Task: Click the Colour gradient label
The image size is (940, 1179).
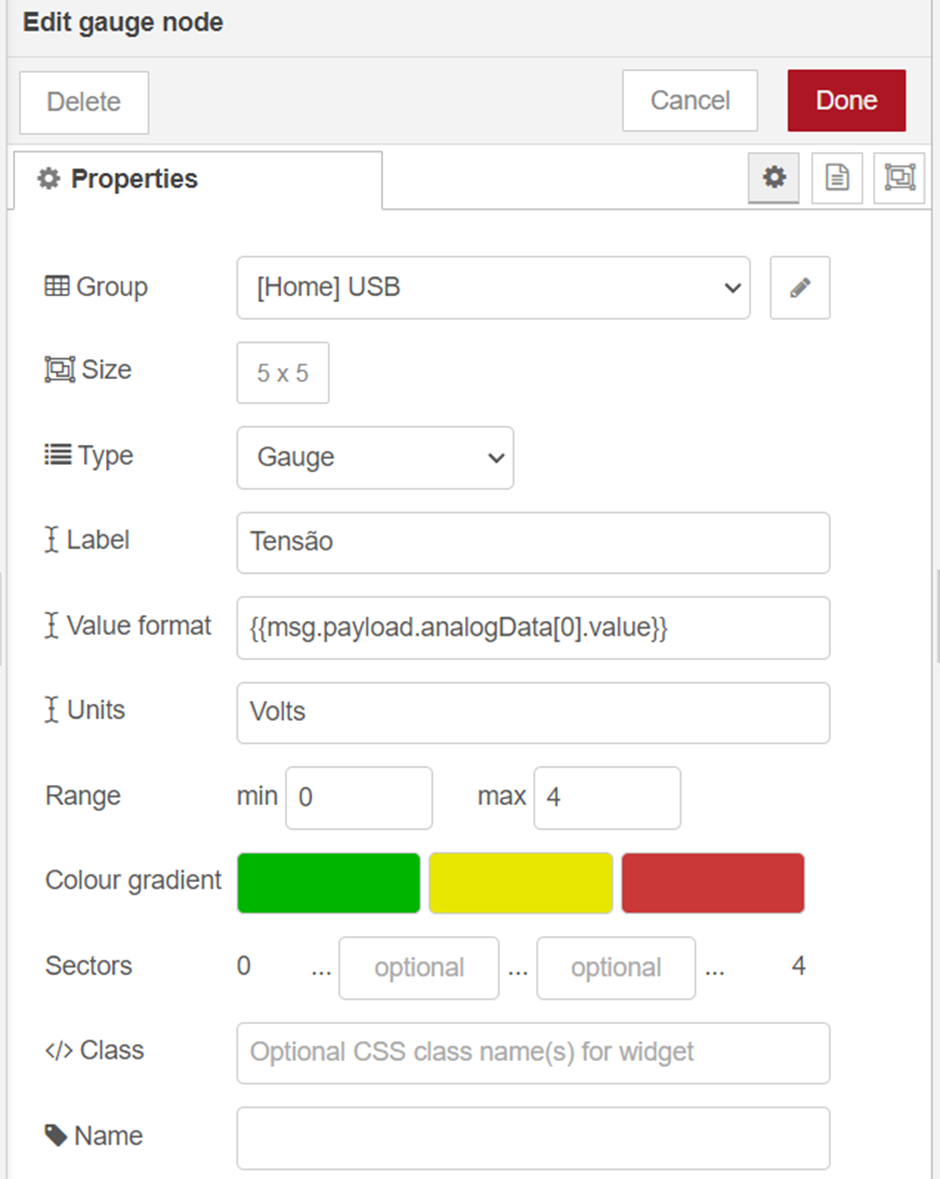Action: 133,880
